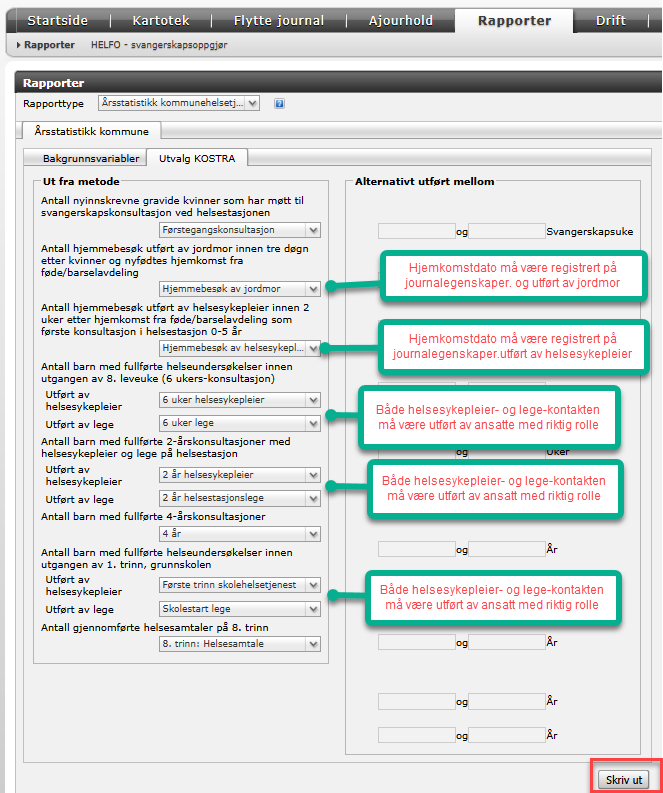Screen dimensions: 663x793
Task: Focus the field just left of Svangerskapsuke label
Action: (507, 231)
